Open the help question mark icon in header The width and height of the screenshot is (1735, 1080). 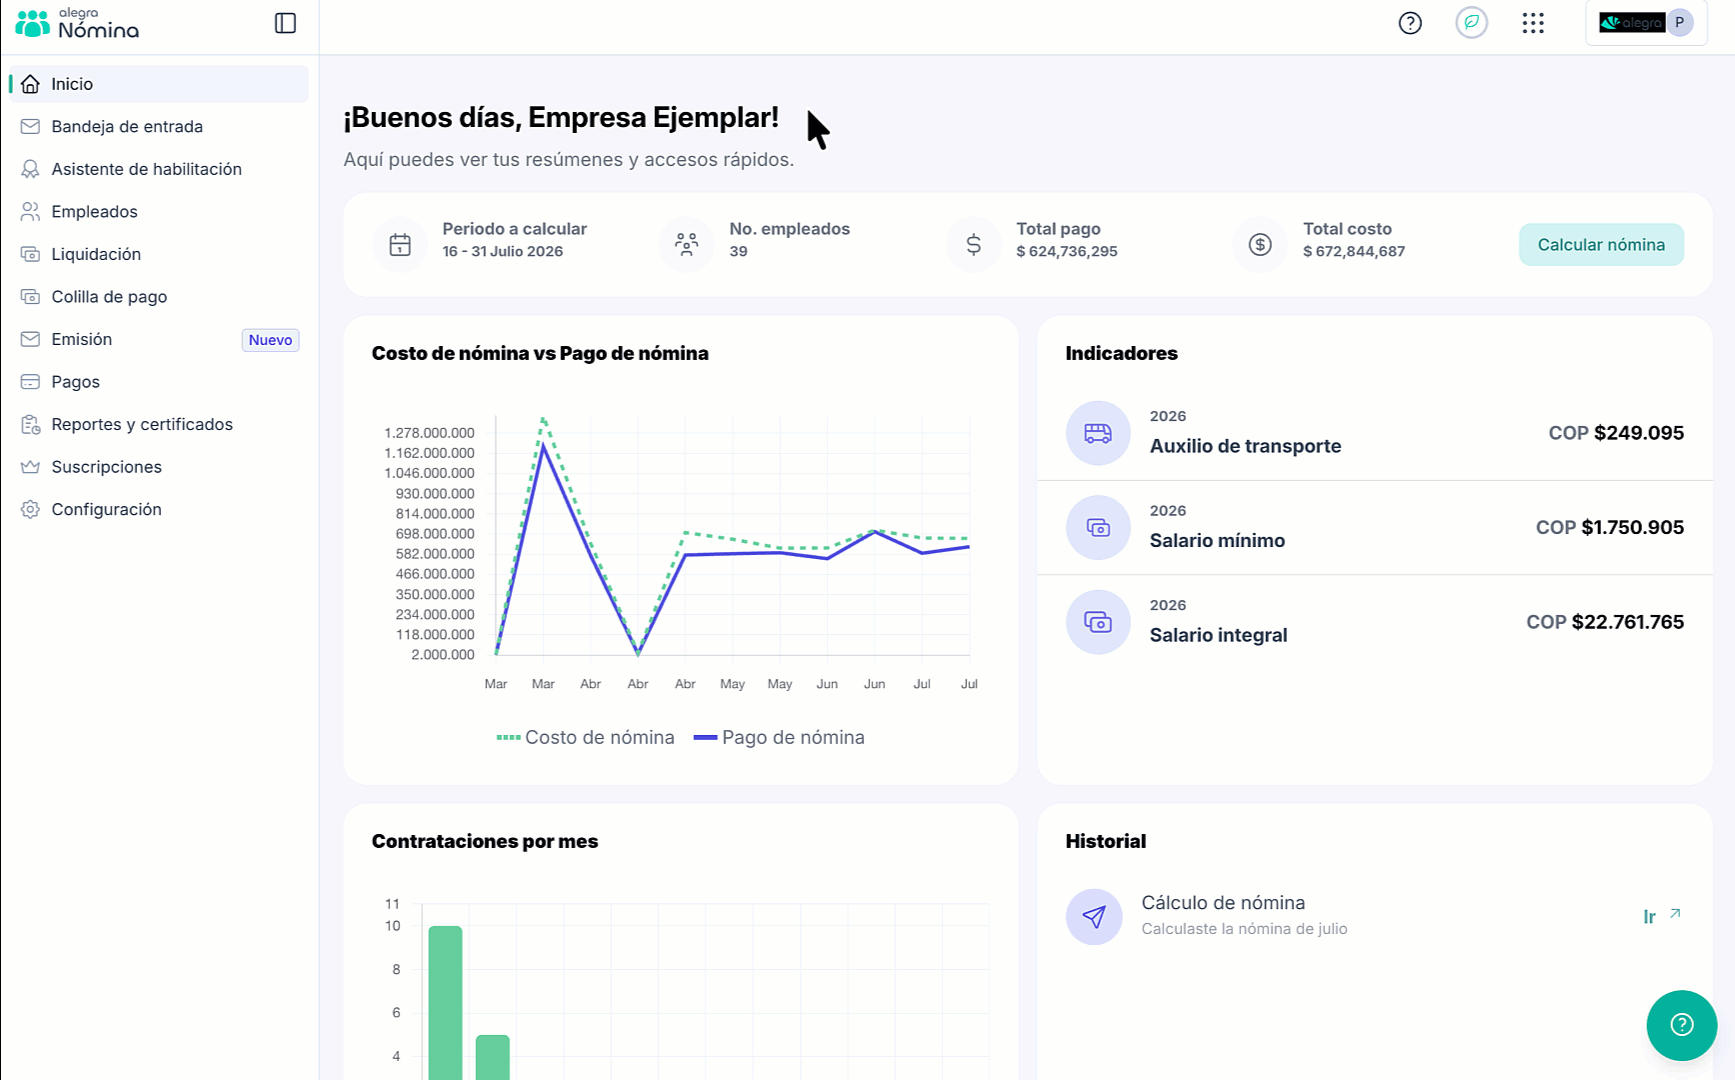pos(1410,23)
